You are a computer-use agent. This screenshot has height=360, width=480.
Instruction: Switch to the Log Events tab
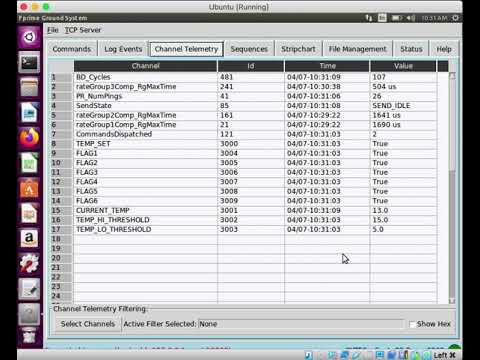pyautogui.click(x=123, y=49)
